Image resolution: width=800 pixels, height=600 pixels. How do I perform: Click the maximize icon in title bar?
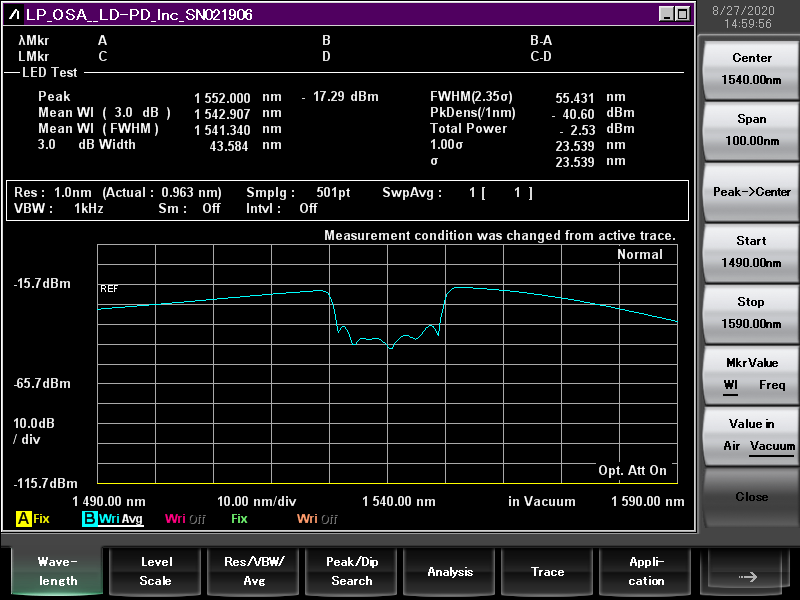coord(682,14)
